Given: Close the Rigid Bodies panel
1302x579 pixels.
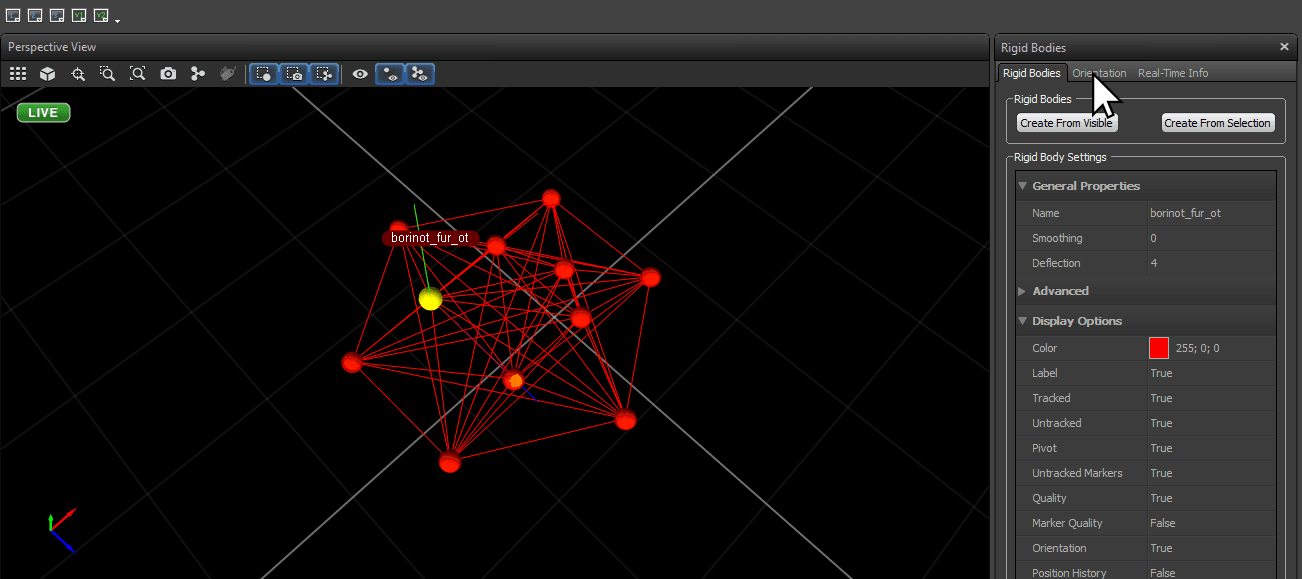Looking at the screenshot, I should point(1284,47).
